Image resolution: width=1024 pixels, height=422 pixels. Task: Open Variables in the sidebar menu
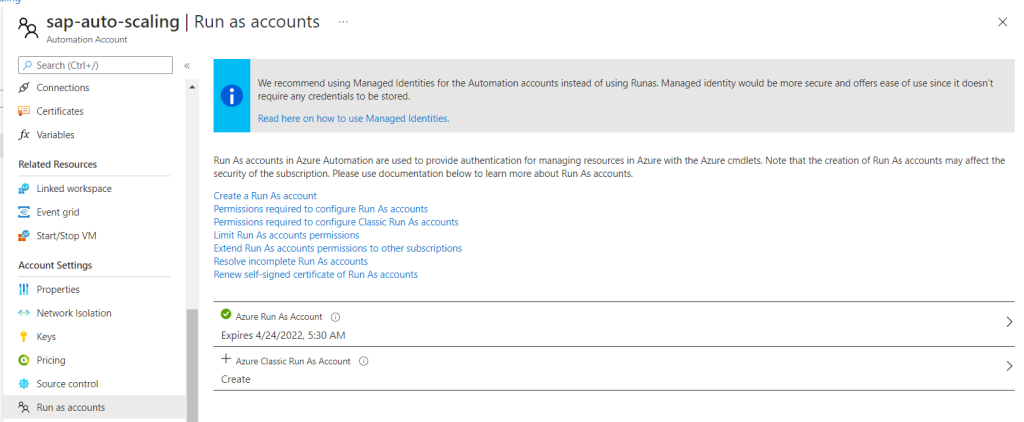[56, 135]
